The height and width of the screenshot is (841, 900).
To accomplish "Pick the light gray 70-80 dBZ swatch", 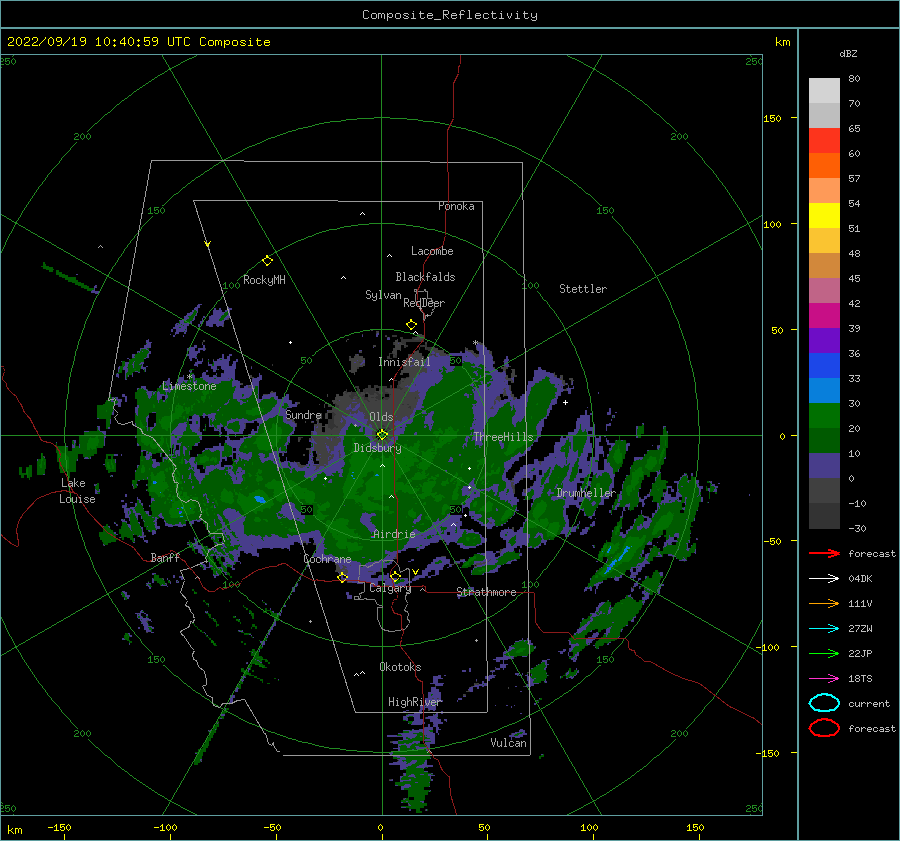I will (824, 91).
